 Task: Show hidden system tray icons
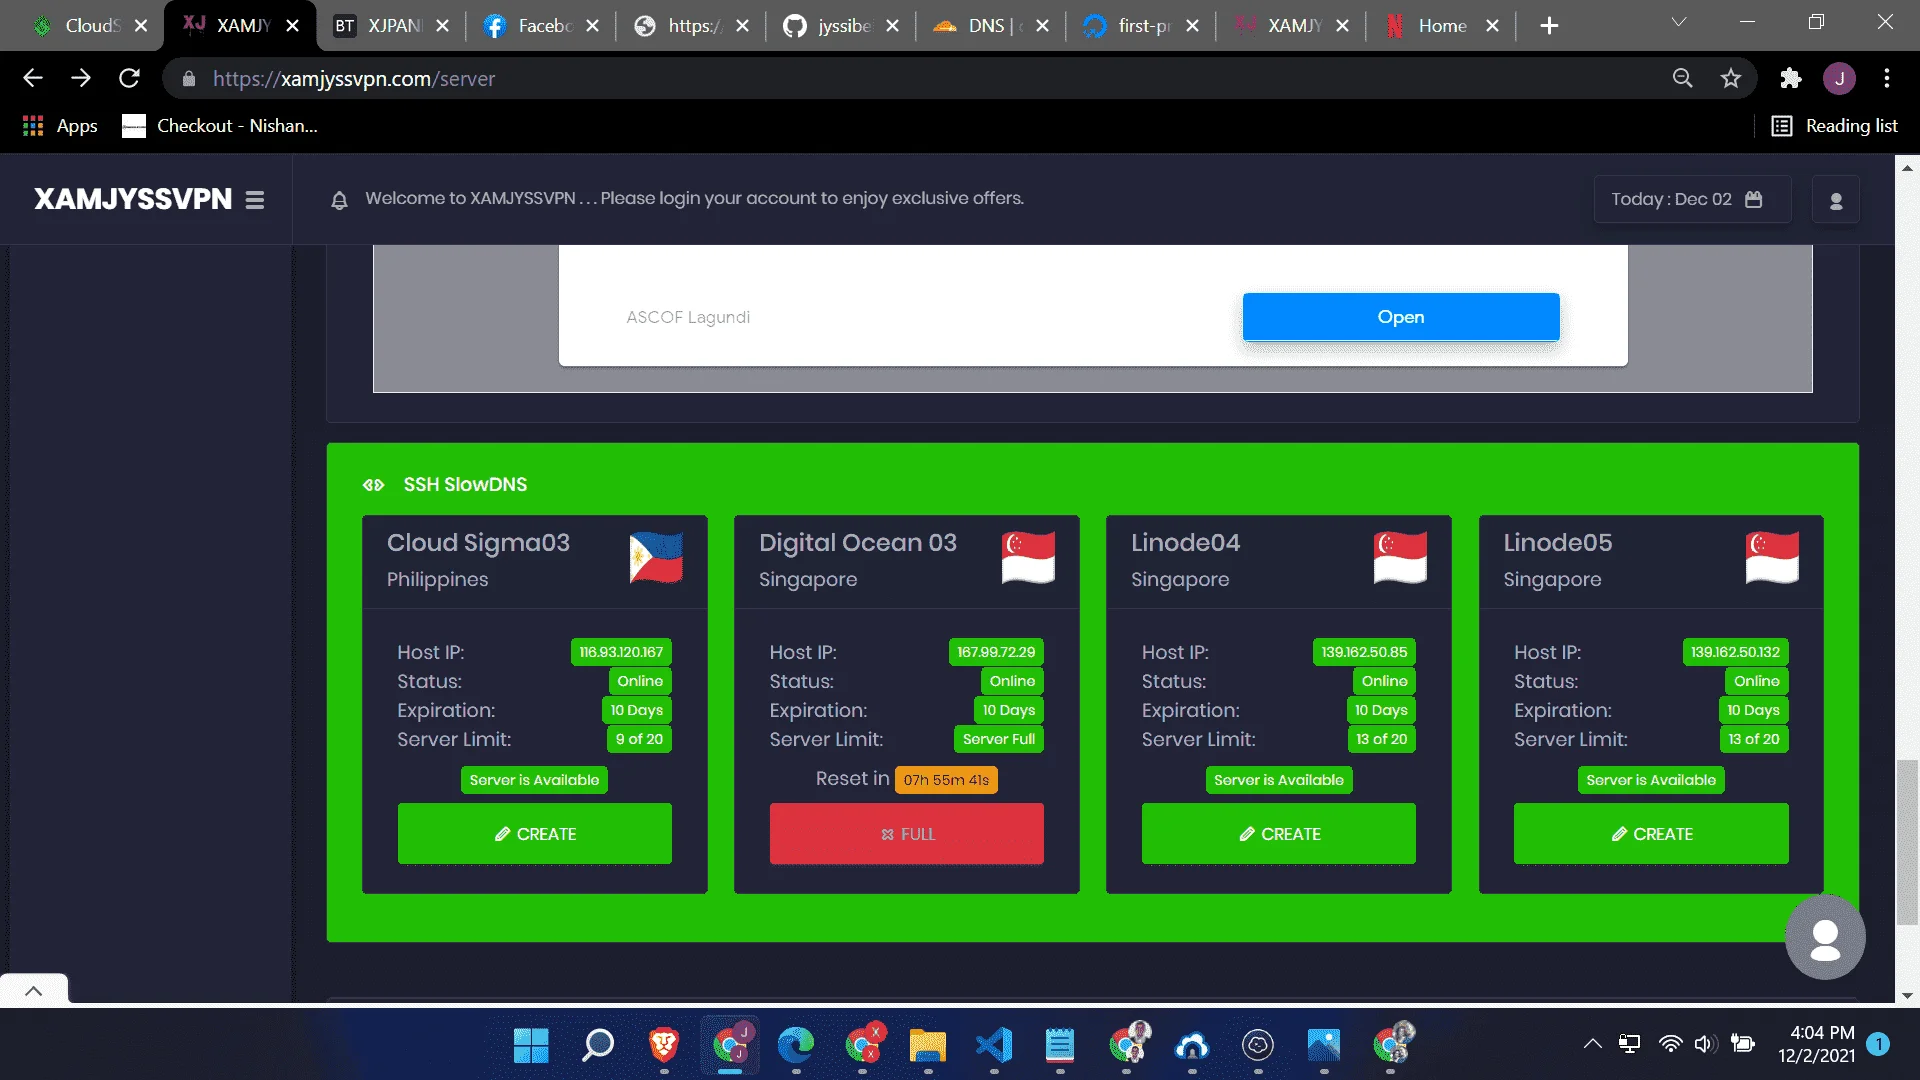point(1592,1044)
